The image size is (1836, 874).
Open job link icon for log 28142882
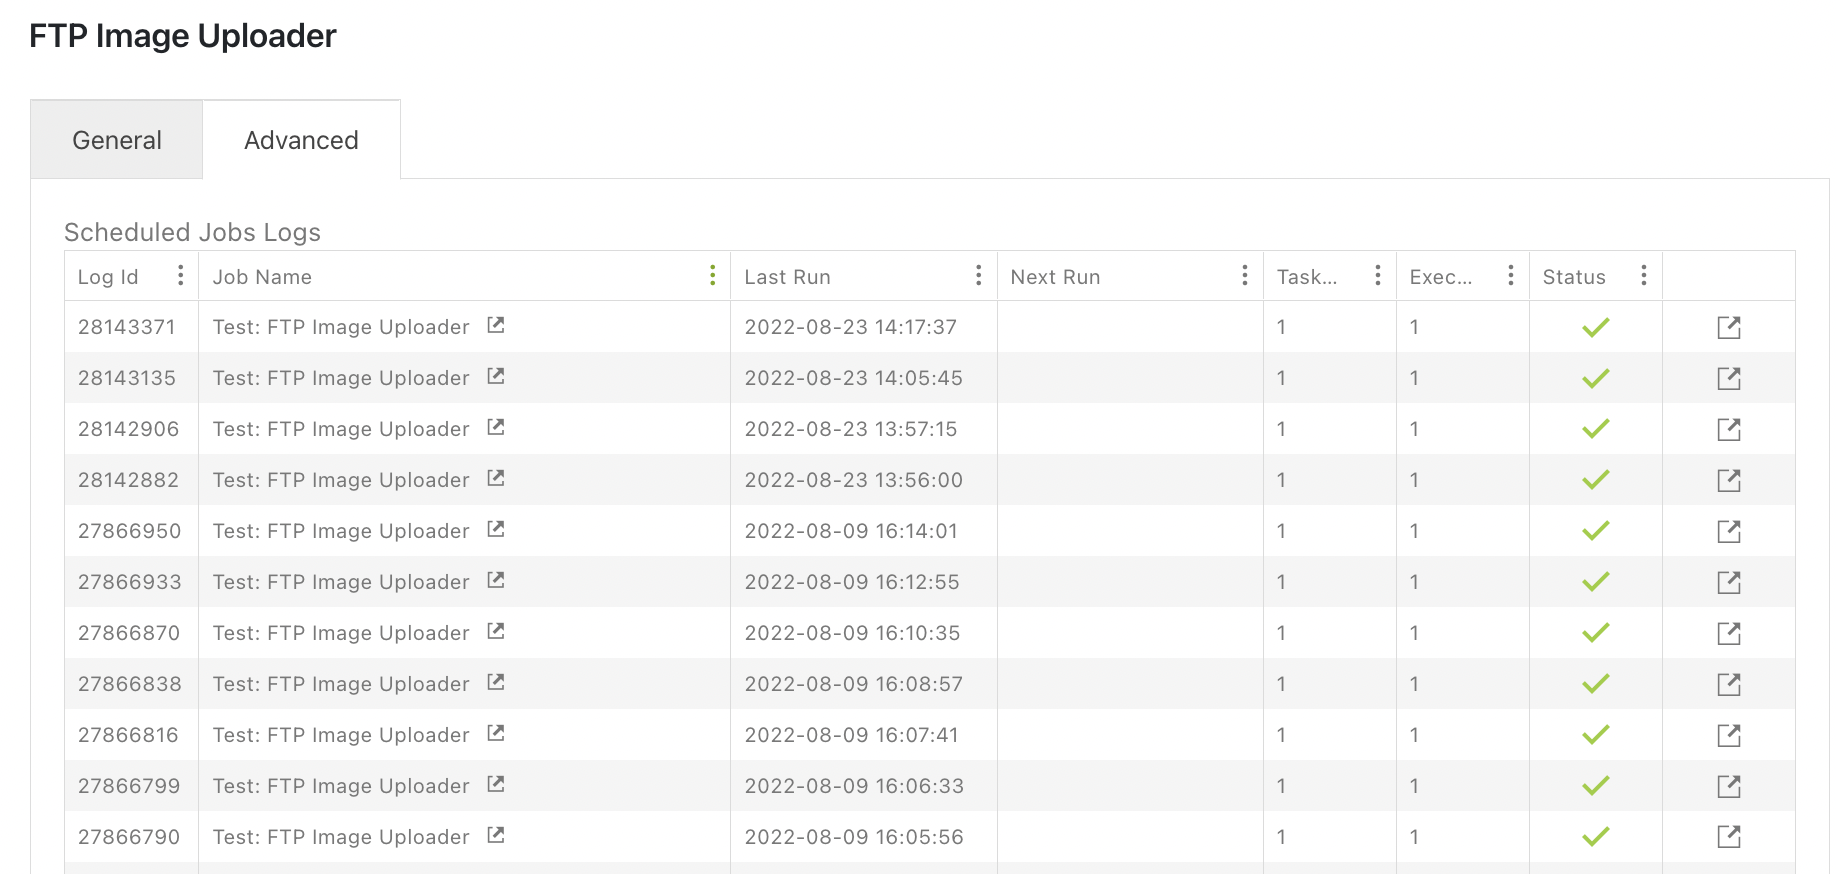pyautogui.click(x=495, y=478)
